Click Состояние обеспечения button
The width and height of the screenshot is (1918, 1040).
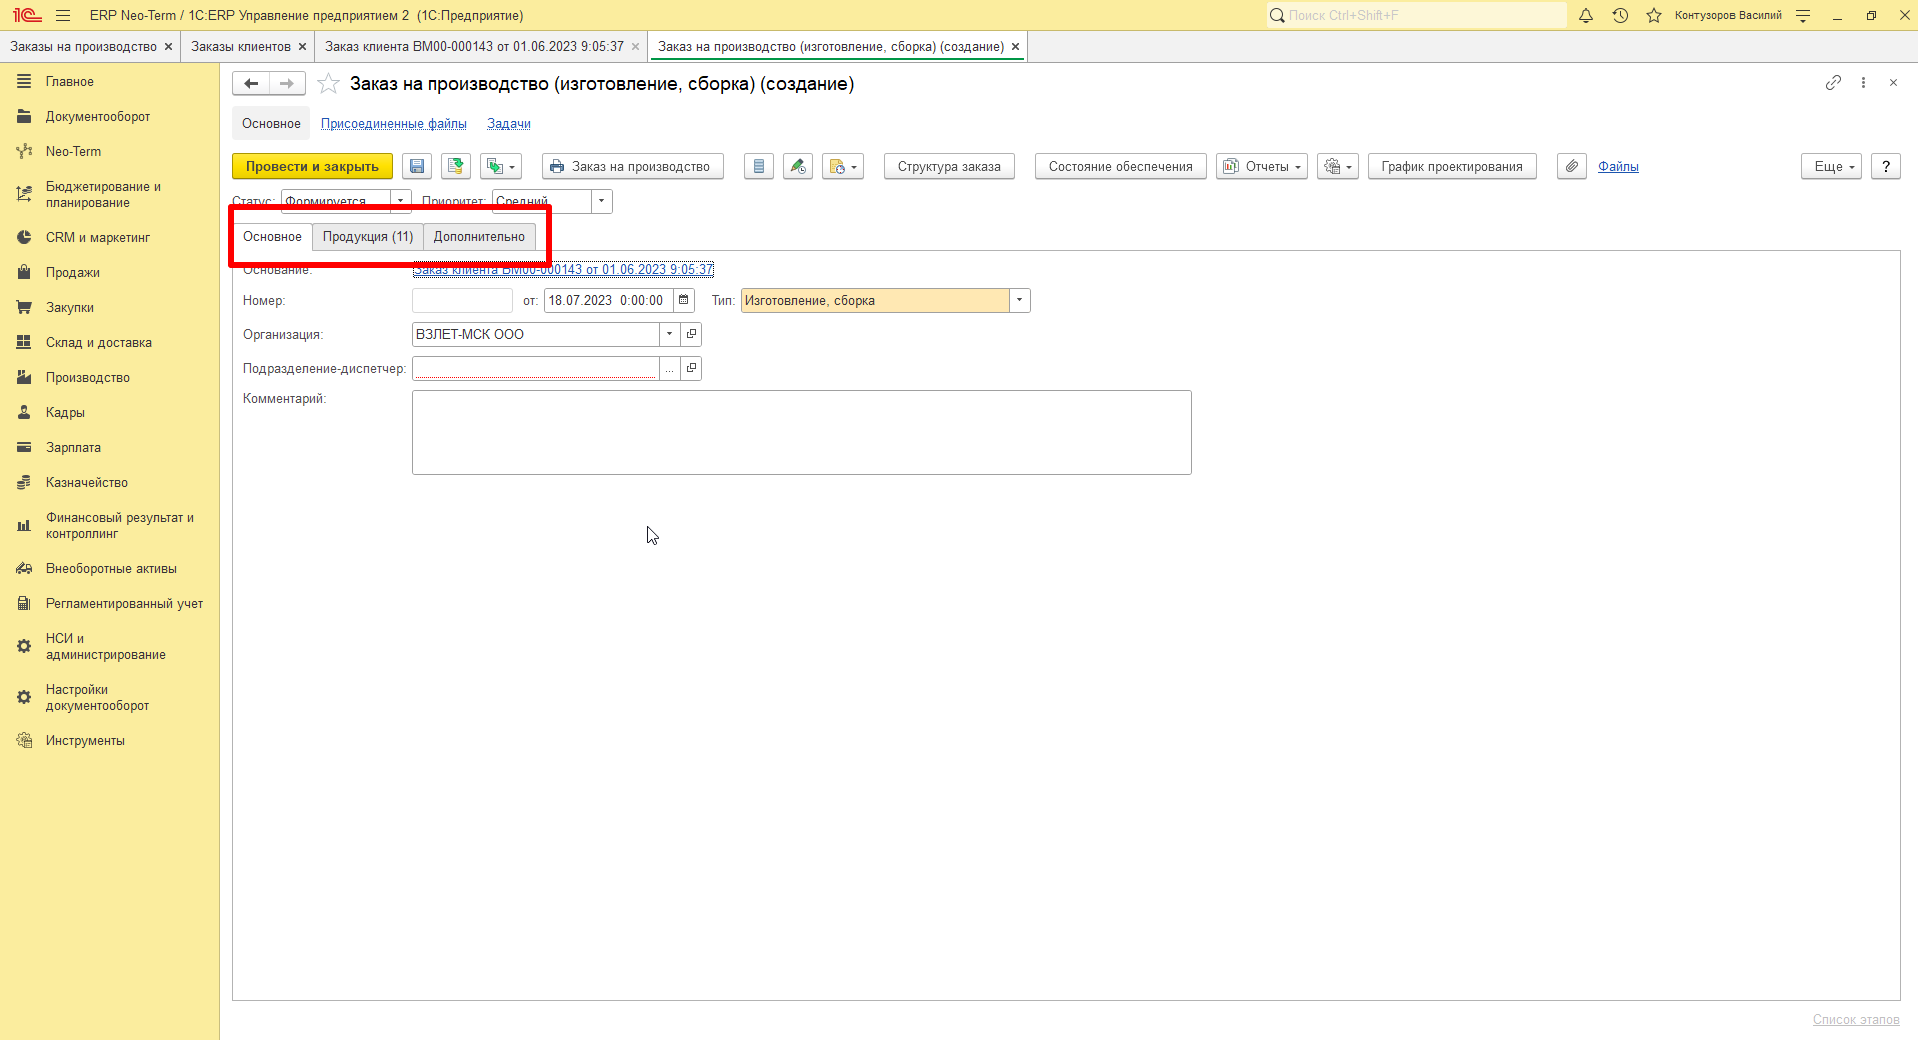pyautogui.click(x=1121, y=167)
